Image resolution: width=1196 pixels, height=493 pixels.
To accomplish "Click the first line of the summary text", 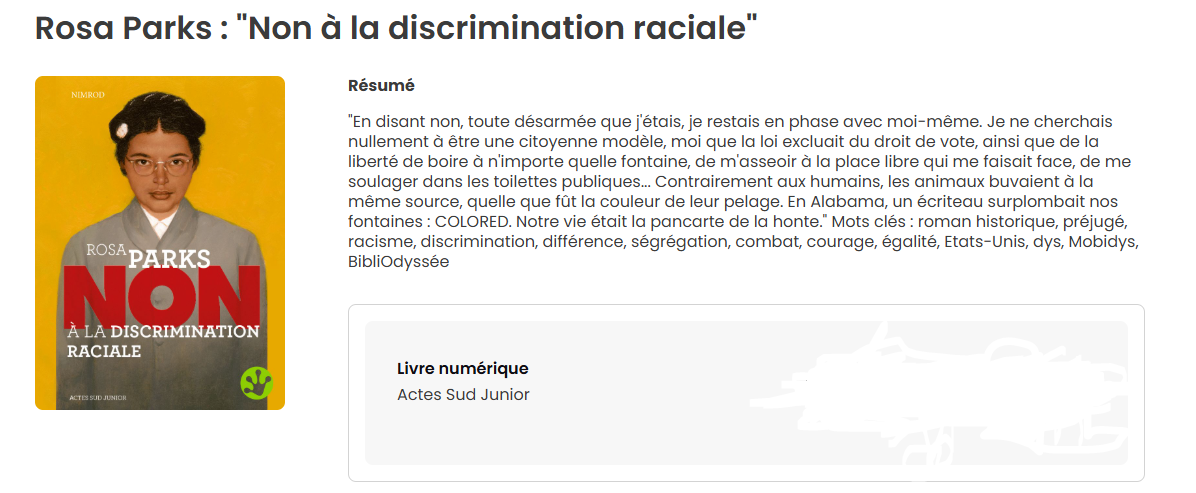I will (730, 122).
